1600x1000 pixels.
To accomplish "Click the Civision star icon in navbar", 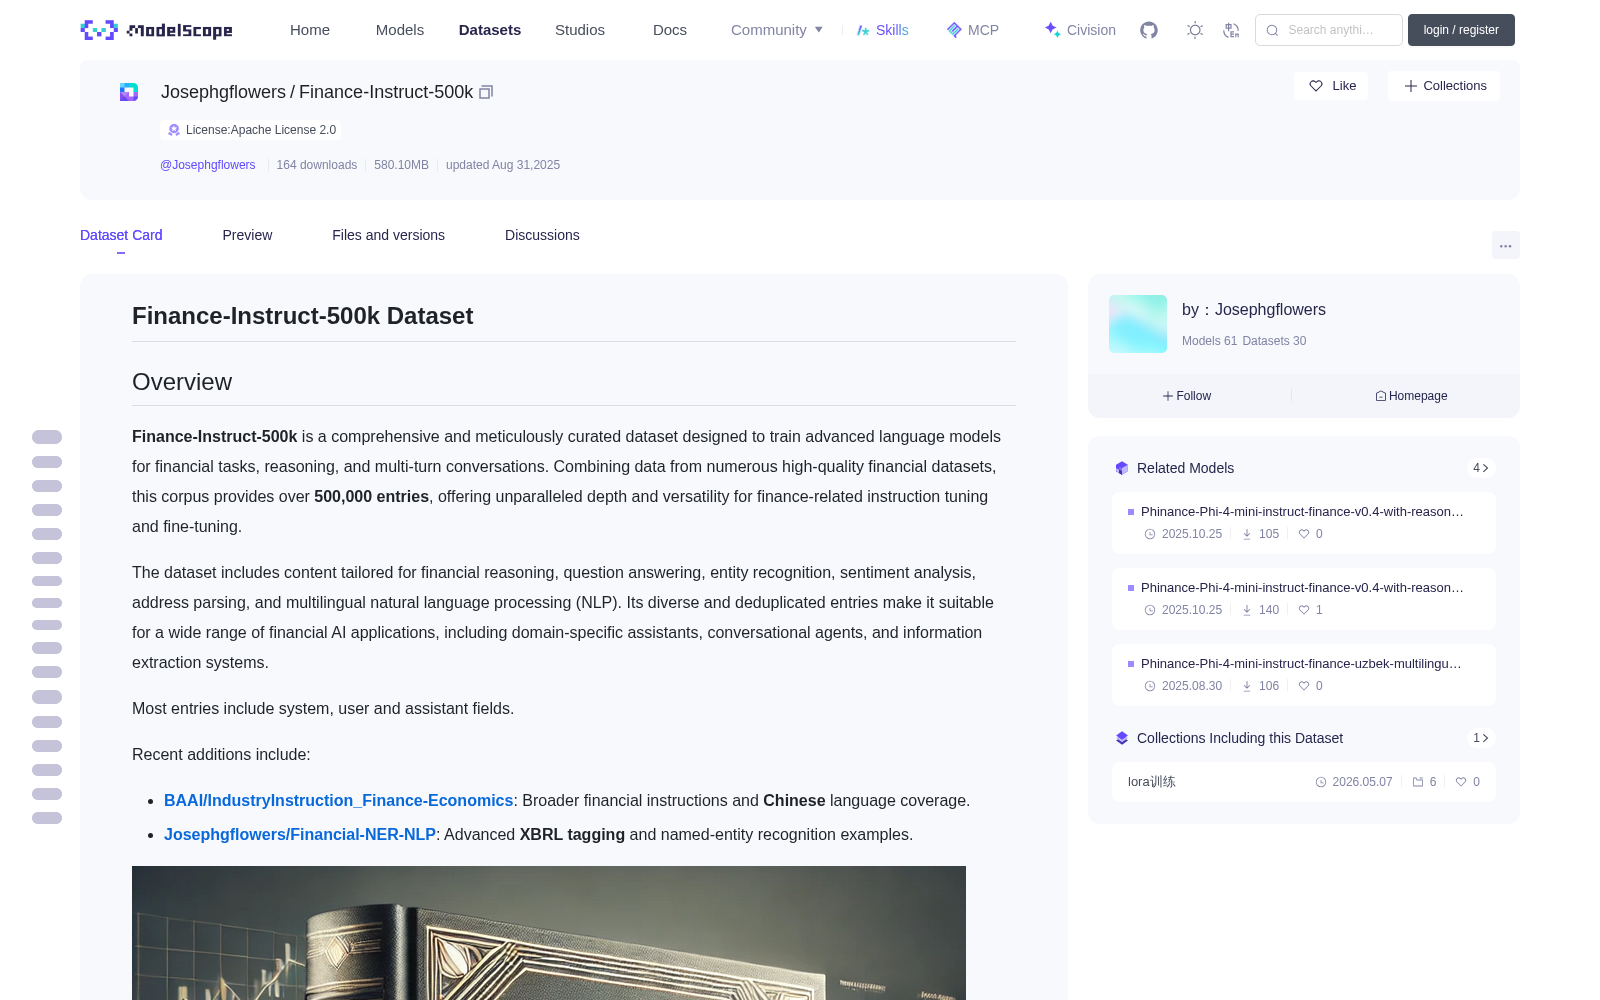I will pos(1052,30).
